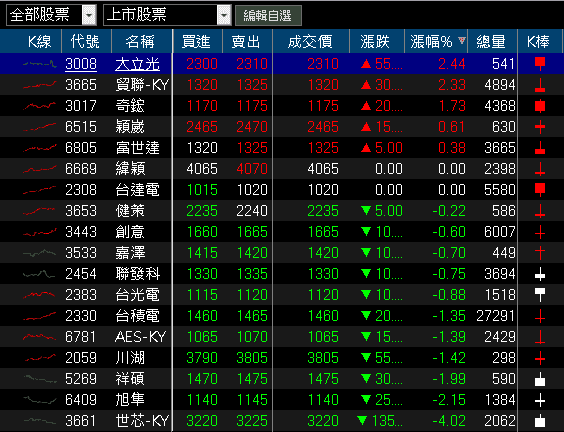
Task: Click the 上市股票 combo box field
Action: pyautogui.click(x=167, y=15)
